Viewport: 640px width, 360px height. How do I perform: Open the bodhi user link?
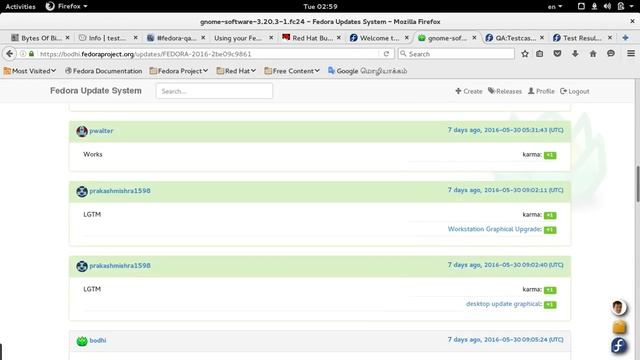(98, 340)
